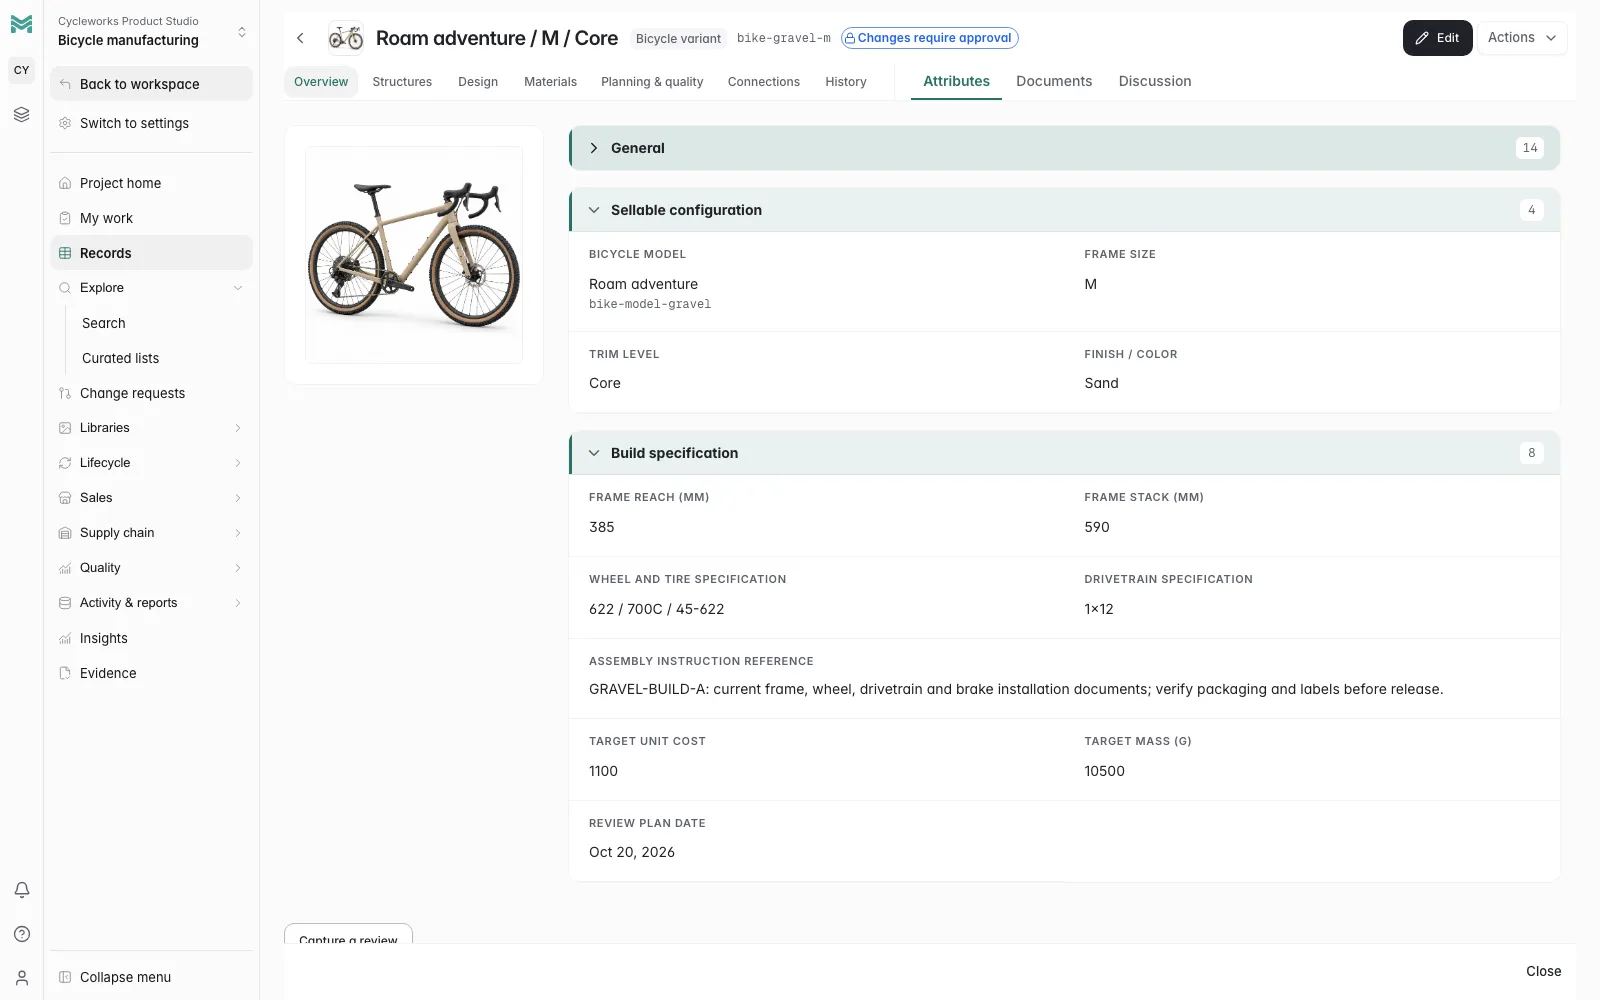Open the Actions dropdown
The image size is (1600, 1000).
pyautogui.click(x=1522, y=38)
